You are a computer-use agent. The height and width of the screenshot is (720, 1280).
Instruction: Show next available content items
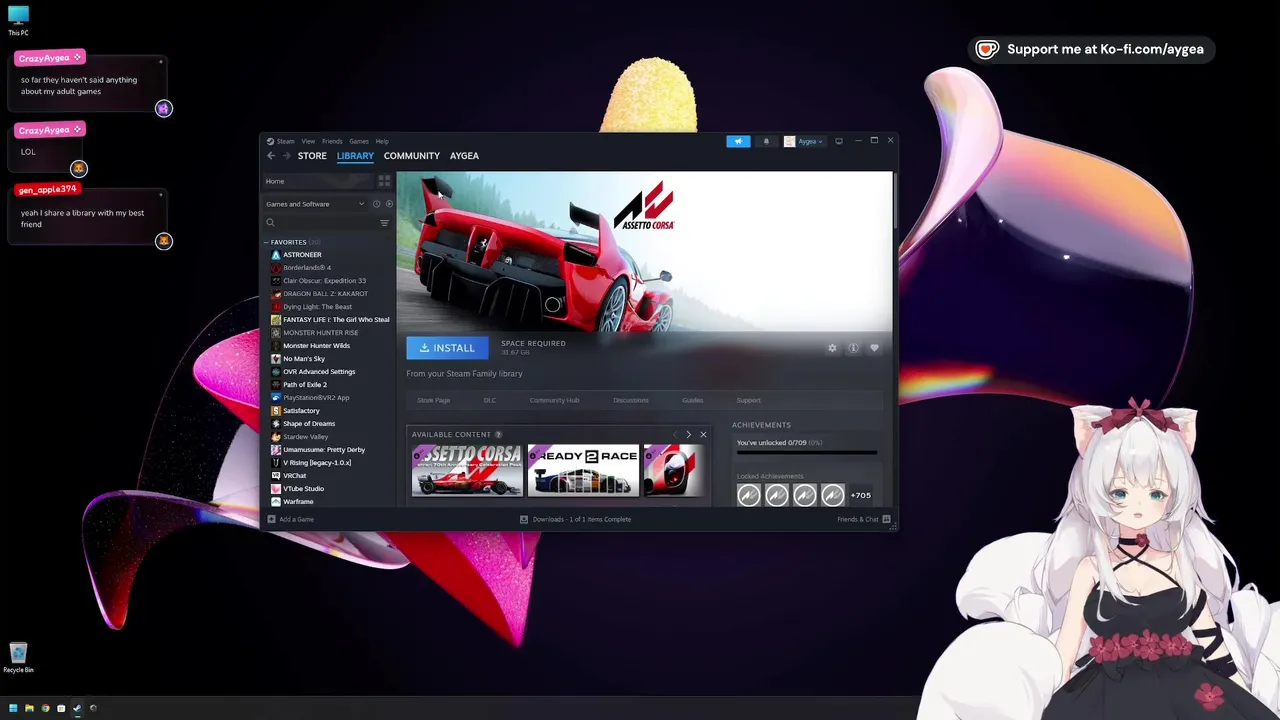click(688, 435)
